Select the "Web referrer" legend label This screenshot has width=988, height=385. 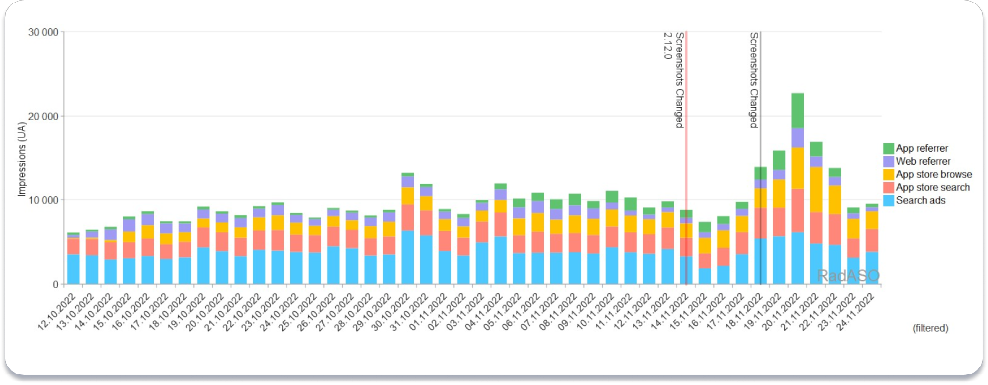[922, 161]
